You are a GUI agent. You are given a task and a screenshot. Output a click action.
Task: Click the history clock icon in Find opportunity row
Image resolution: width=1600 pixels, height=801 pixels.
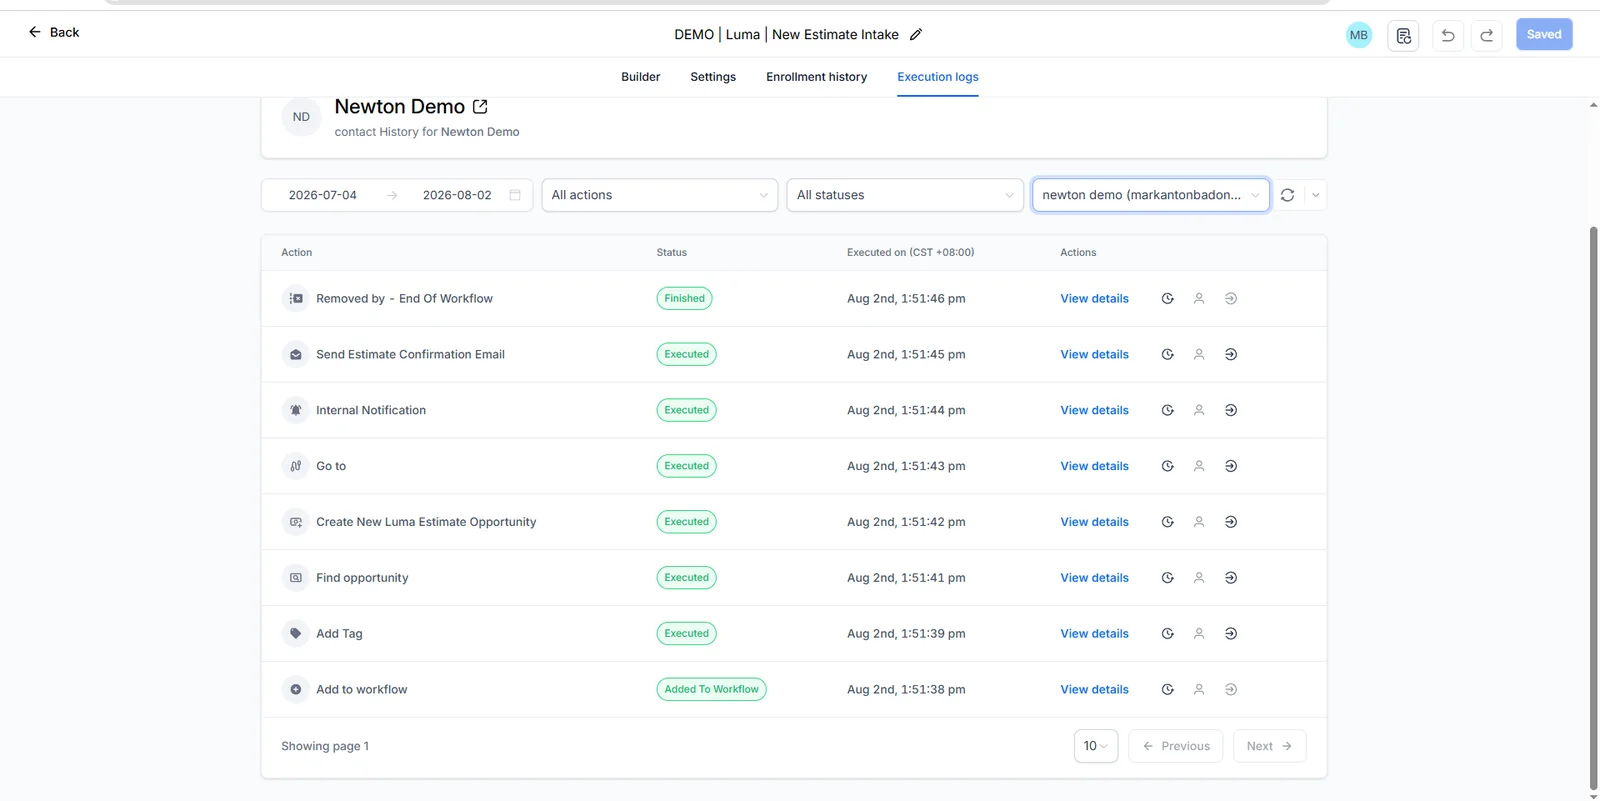point(1167,578)
